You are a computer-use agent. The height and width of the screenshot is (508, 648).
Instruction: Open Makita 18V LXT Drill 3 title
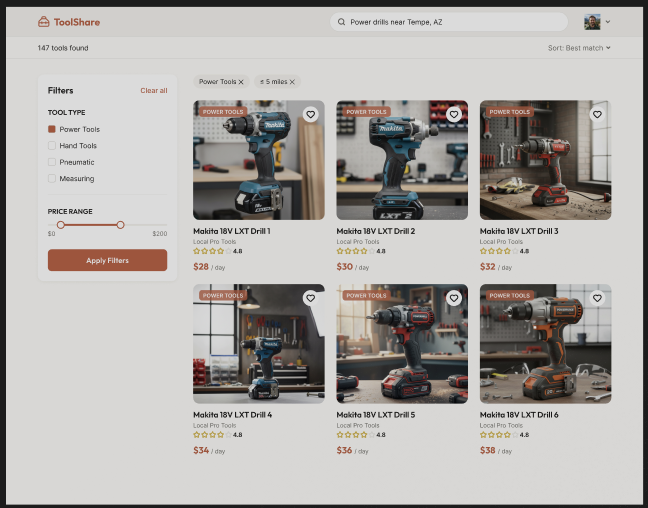tap(519, 231)
